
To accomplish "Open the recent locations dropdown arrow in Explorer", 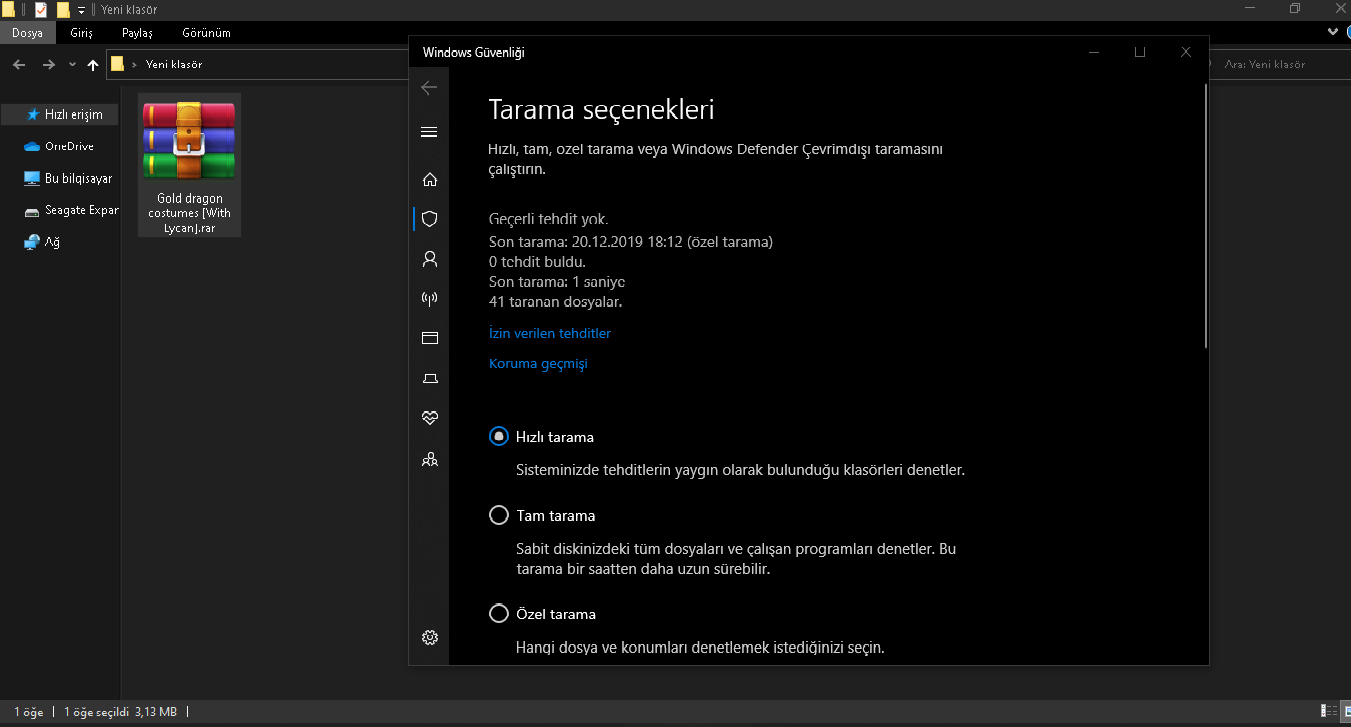I will pos(72,64).
